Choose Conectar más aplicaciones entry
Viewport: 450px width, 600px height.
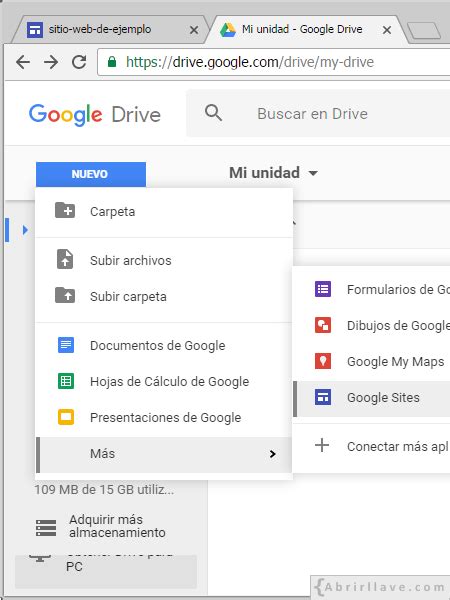pyautogui.click(x=372, y=446)
